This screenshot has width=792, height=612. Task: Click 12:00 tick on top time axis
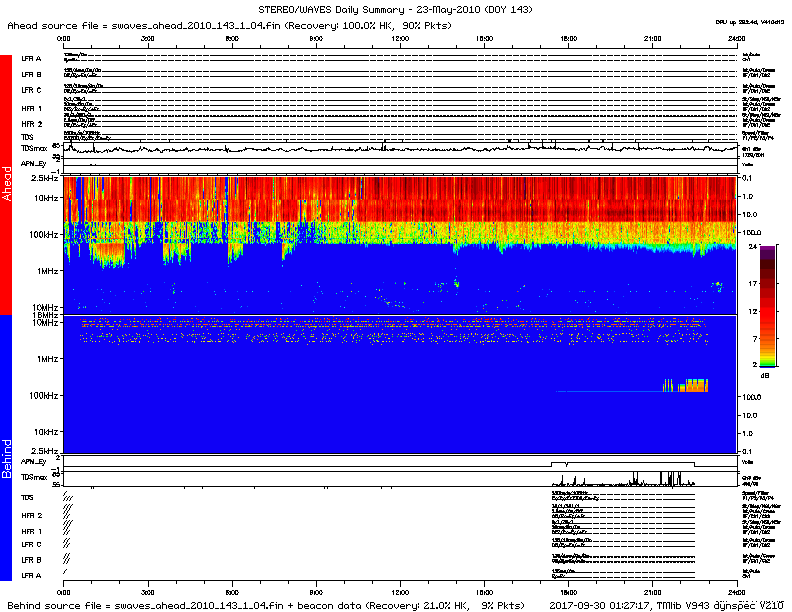(x=400, y=36)
